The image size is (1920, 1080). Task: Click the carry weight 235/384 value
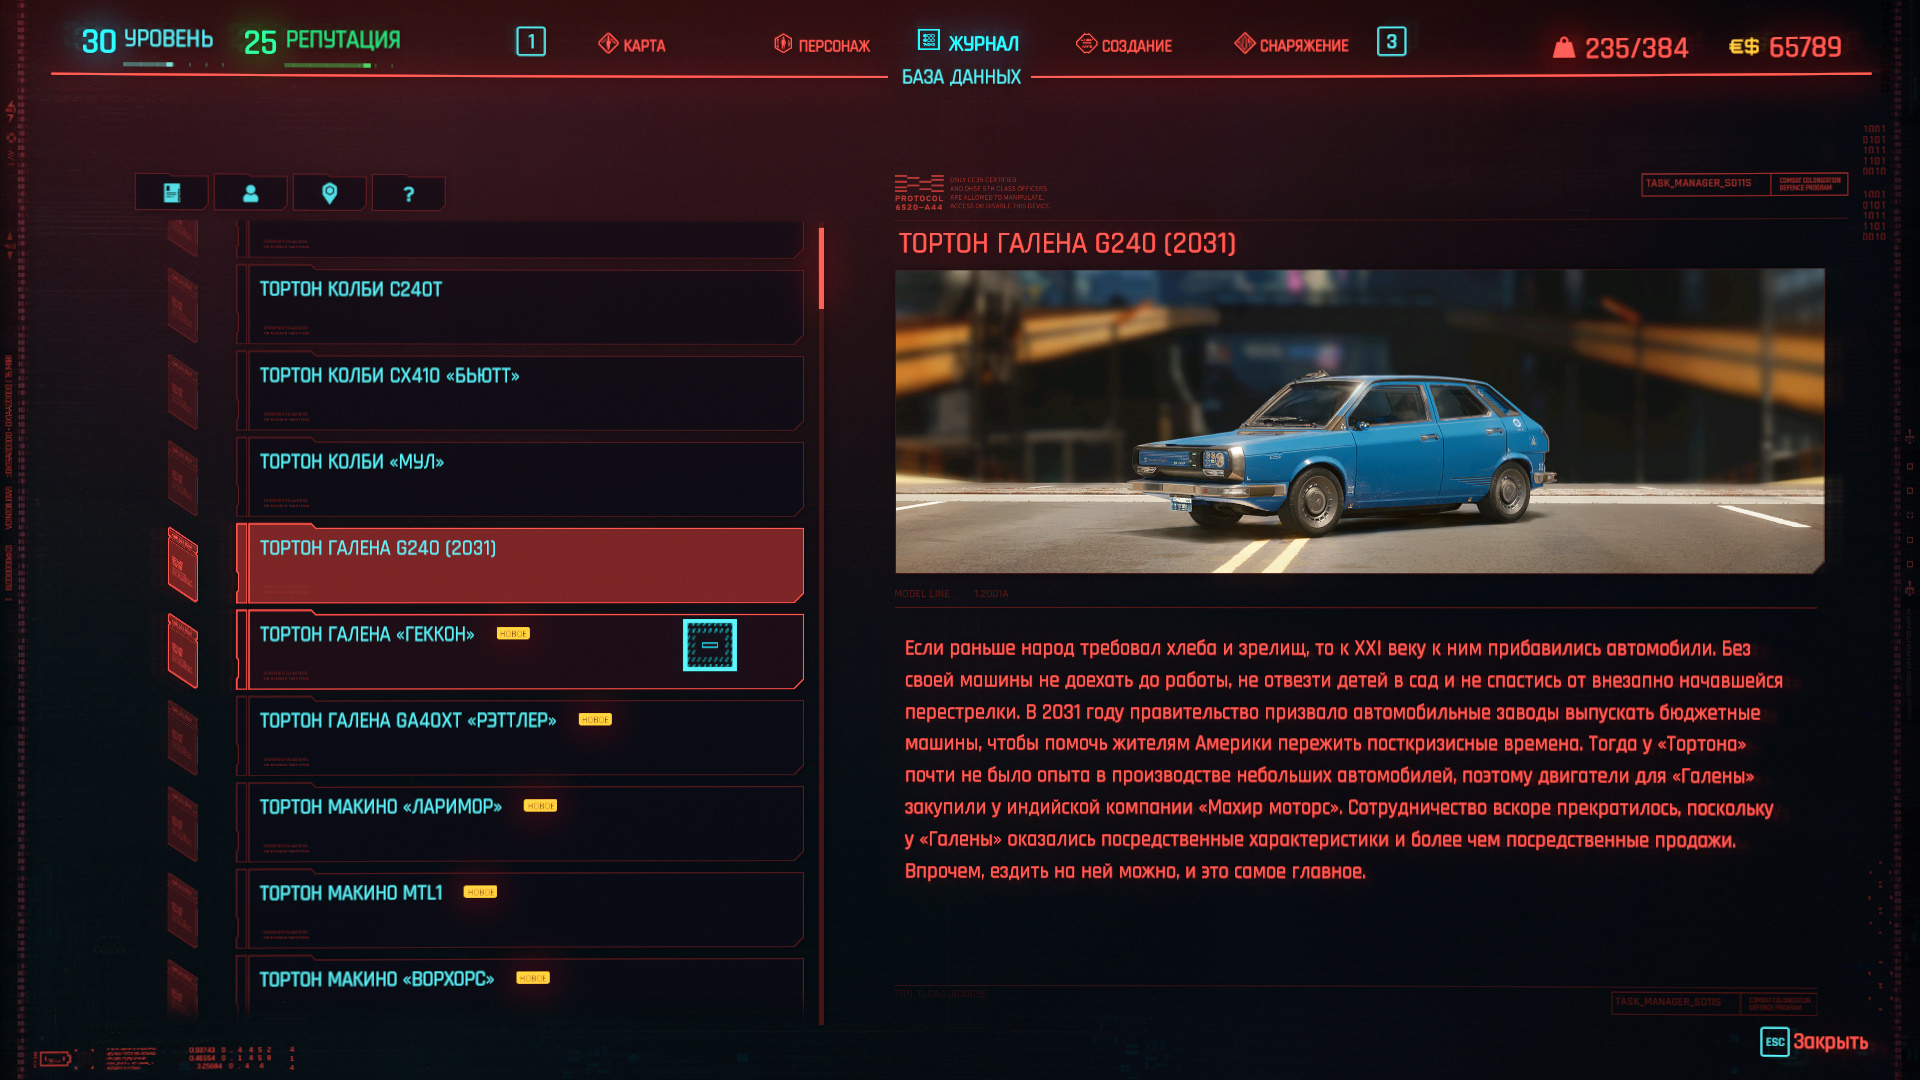[1636, 48]
